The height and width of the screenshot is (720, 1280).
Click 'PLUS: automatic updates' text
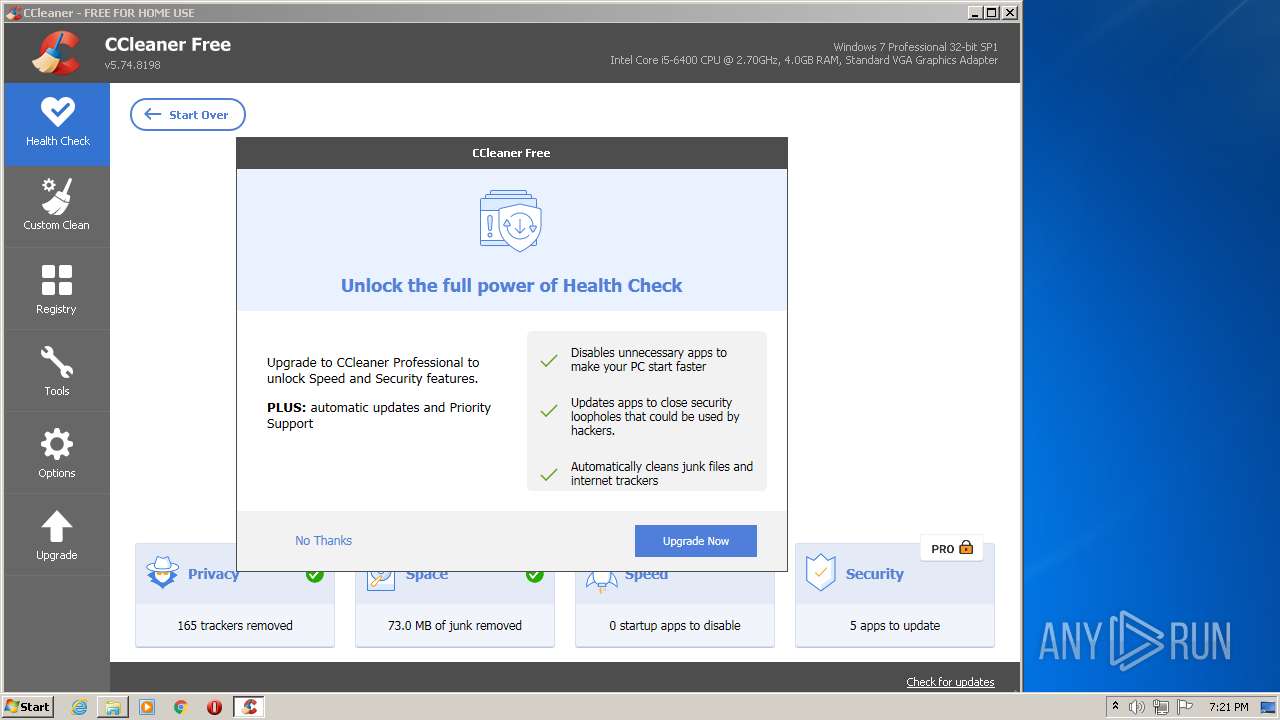point(379,415)
